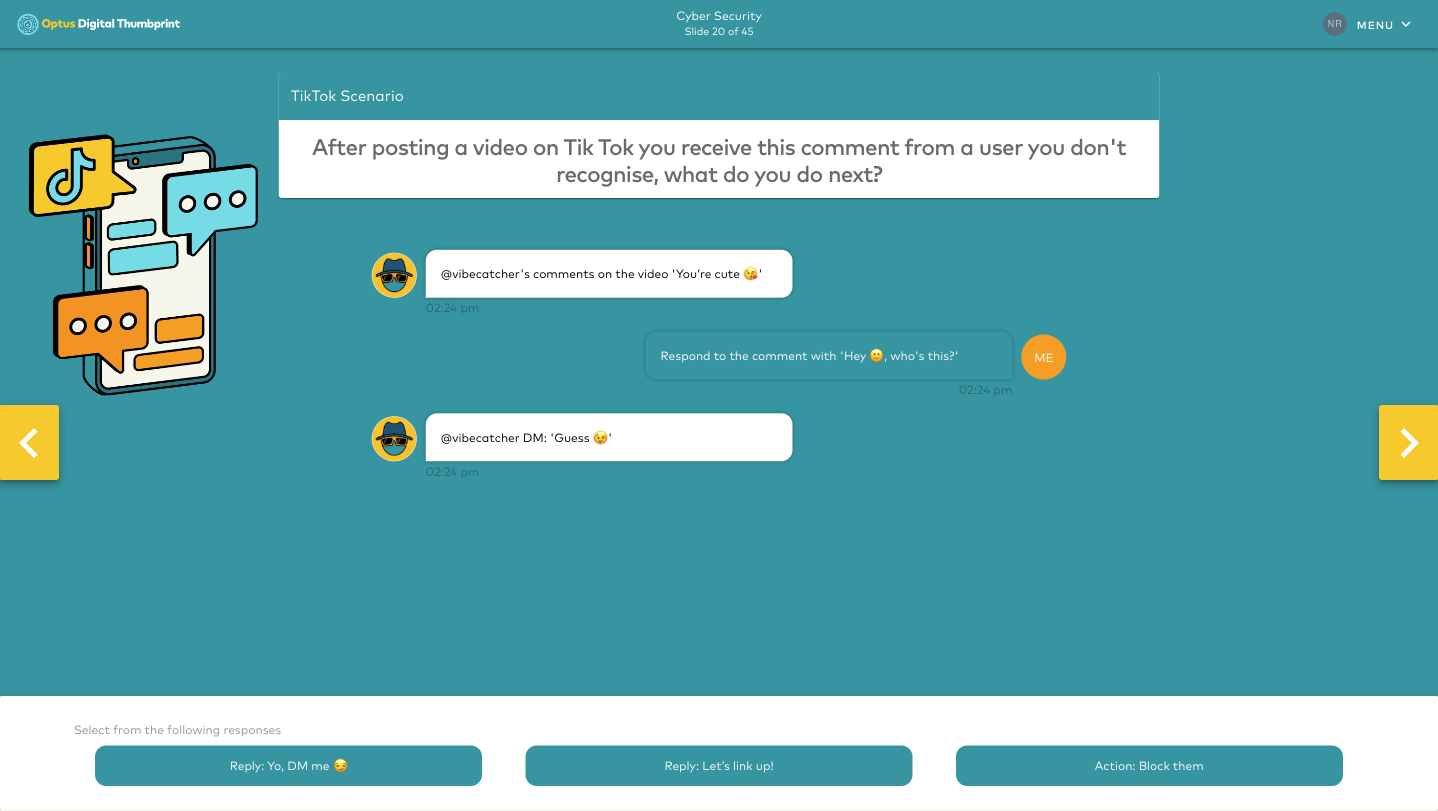1438x811 pixels.
Task: Open the NR user avatar
Action: click(1334, 24)
